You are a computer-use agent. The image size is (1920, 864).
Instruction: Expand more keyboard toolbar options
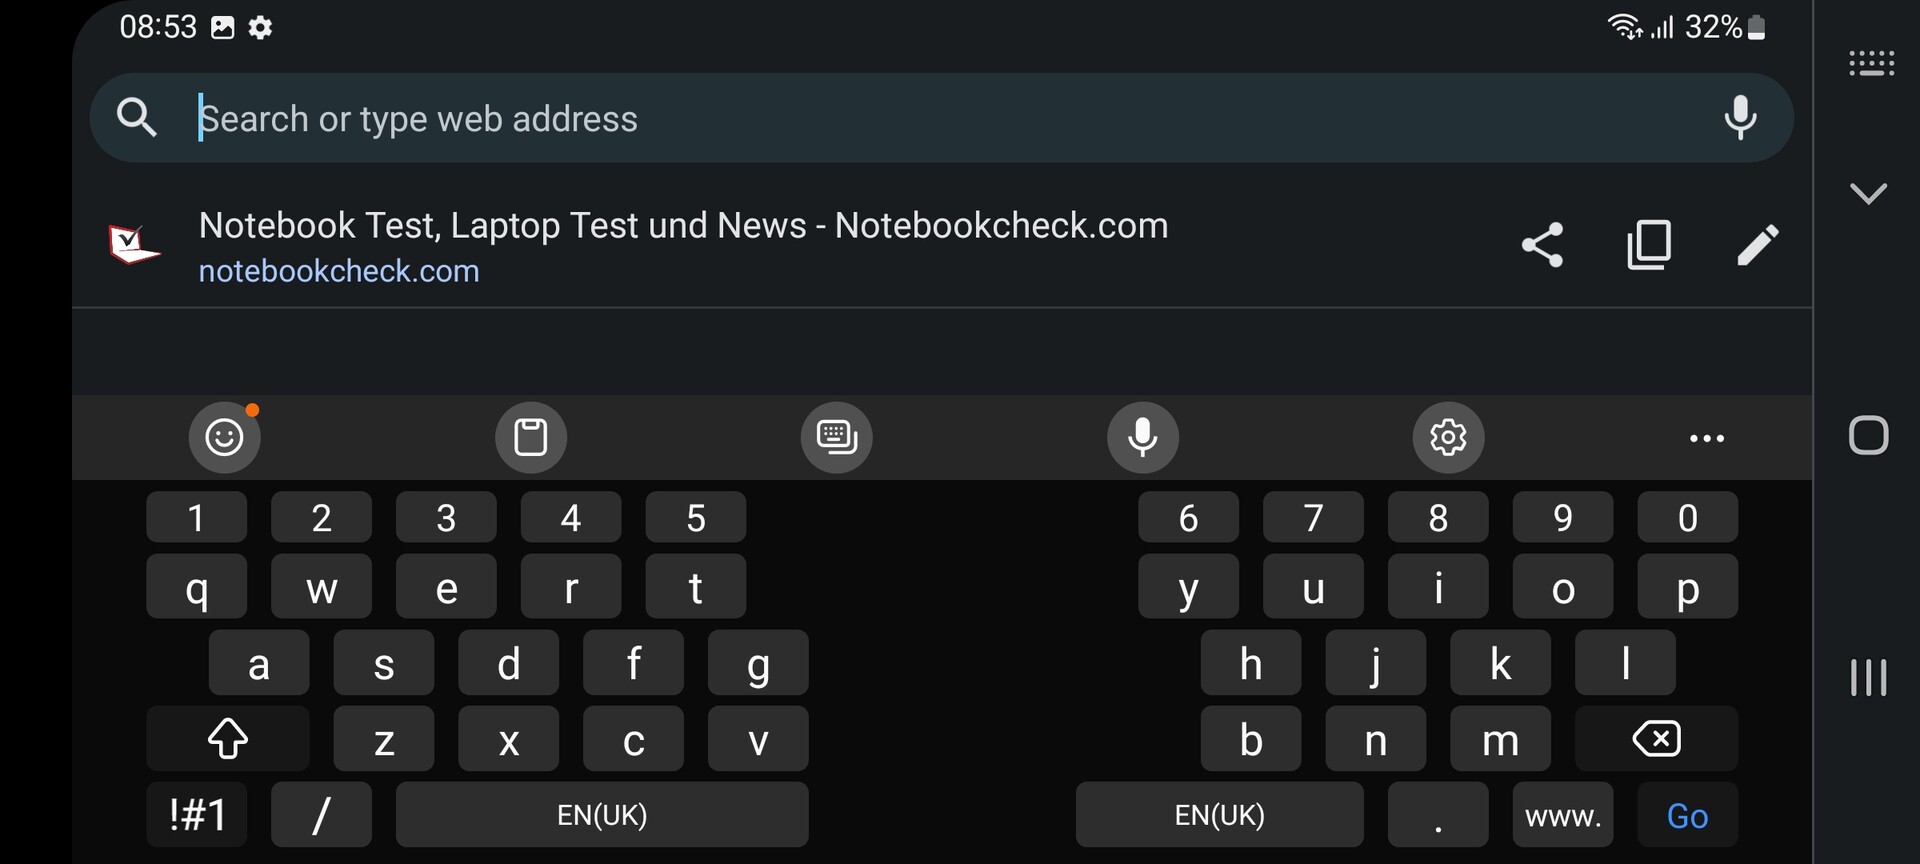click(1706, 438)
